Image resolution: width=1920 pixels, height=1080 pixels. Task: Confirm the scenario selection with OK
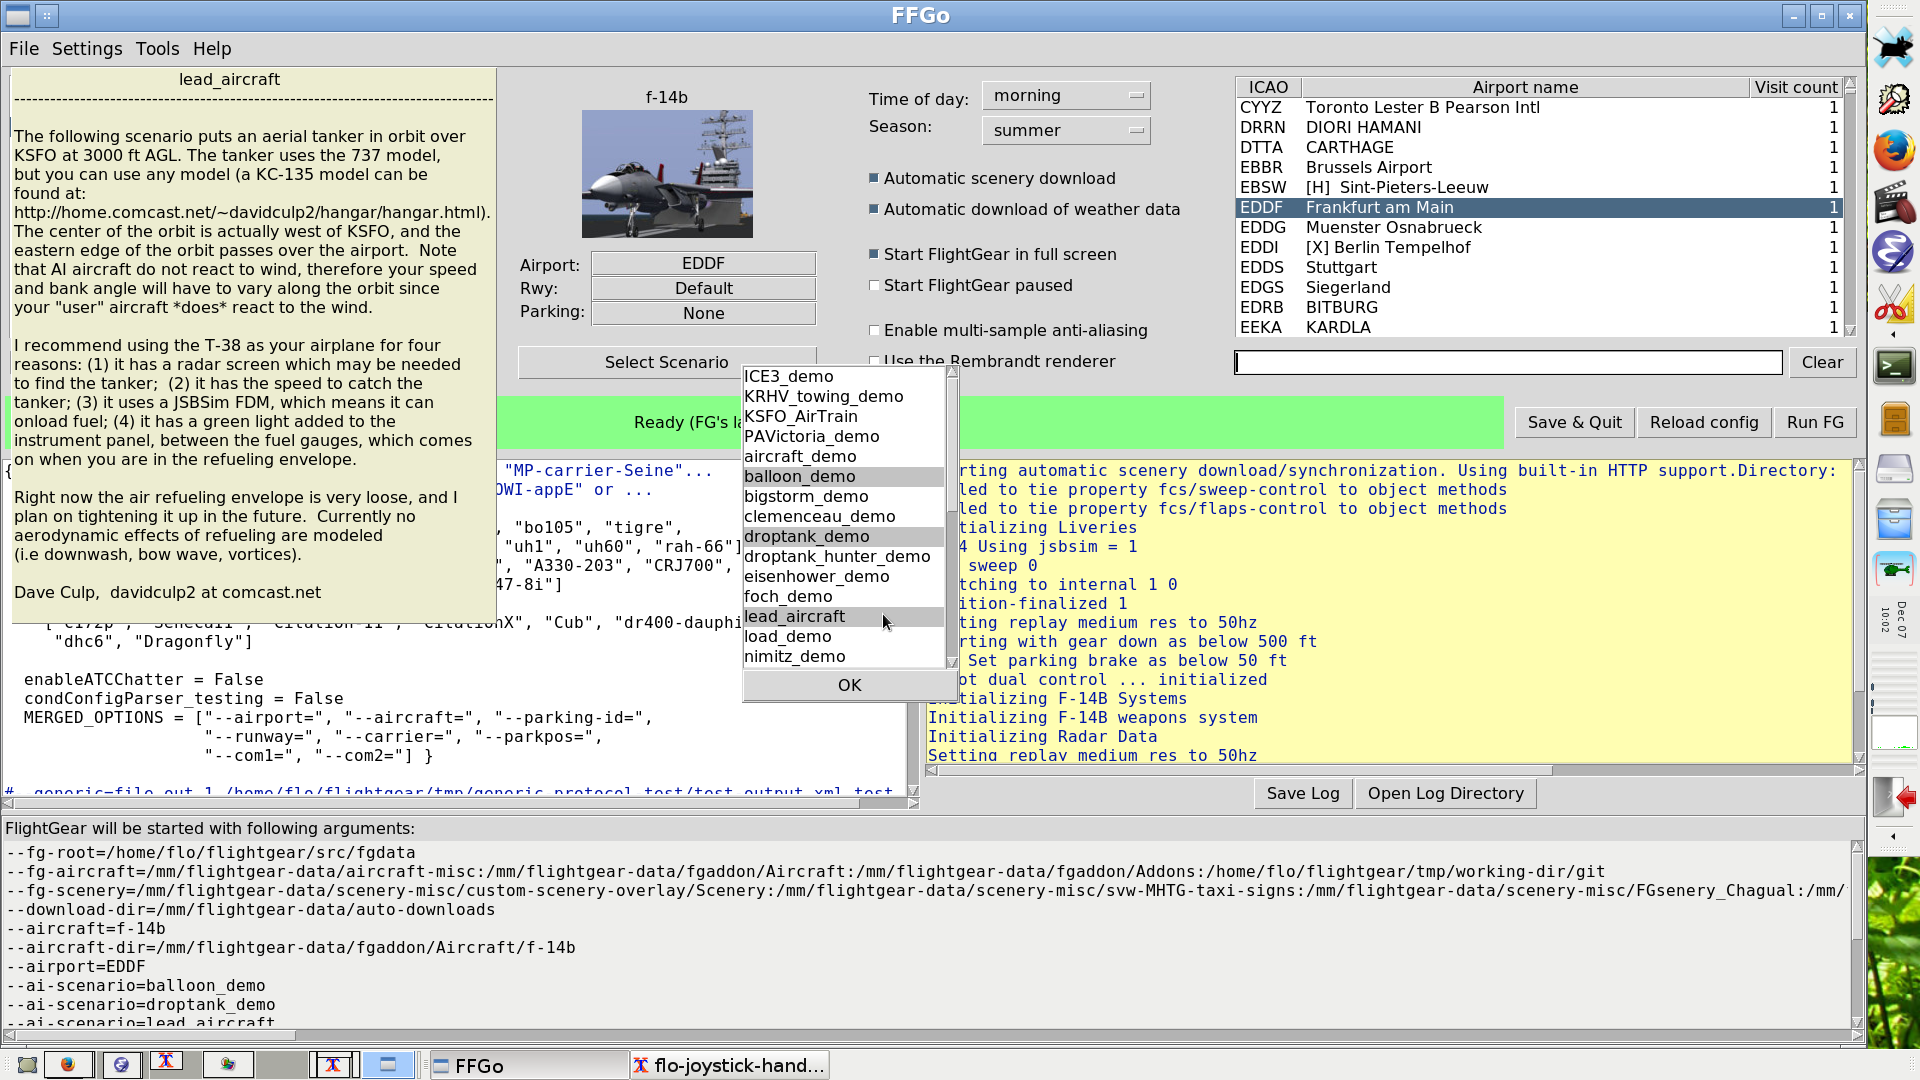click(x=850, y=685)
